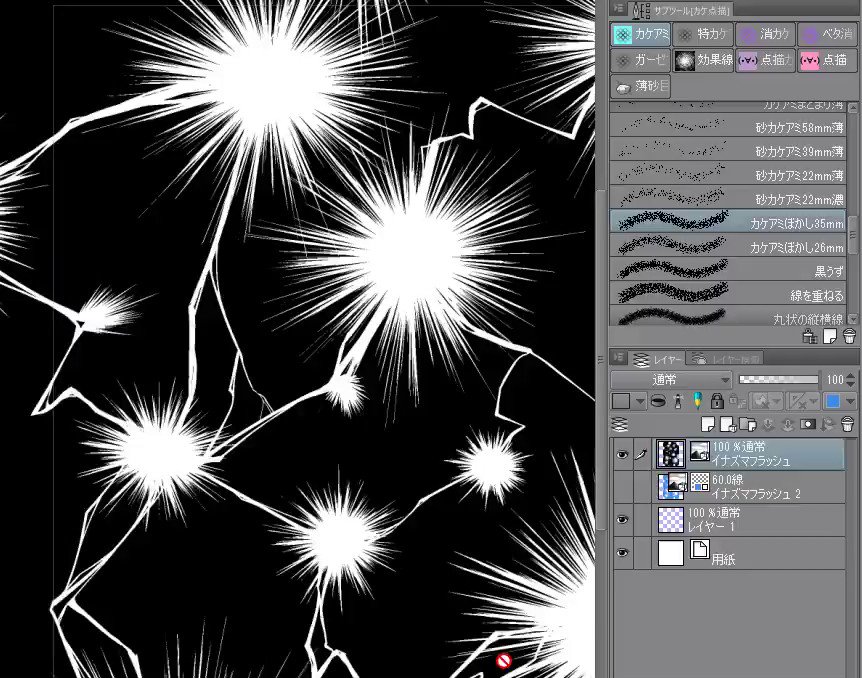This screenshot has height=678, width=862.
Task: Choose the 砂カケアミ39mm薄 brush
Action: 728,150
